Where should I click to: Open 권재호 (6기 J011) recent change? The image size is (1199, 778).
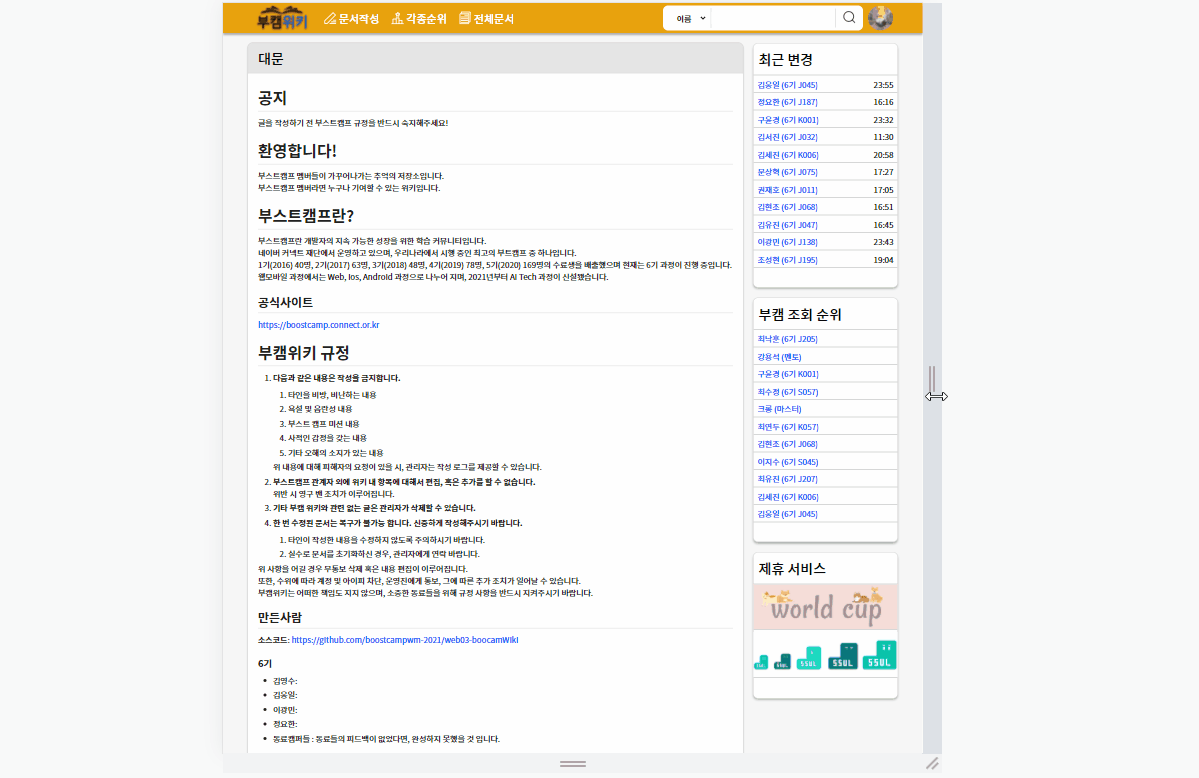[787, 190]
